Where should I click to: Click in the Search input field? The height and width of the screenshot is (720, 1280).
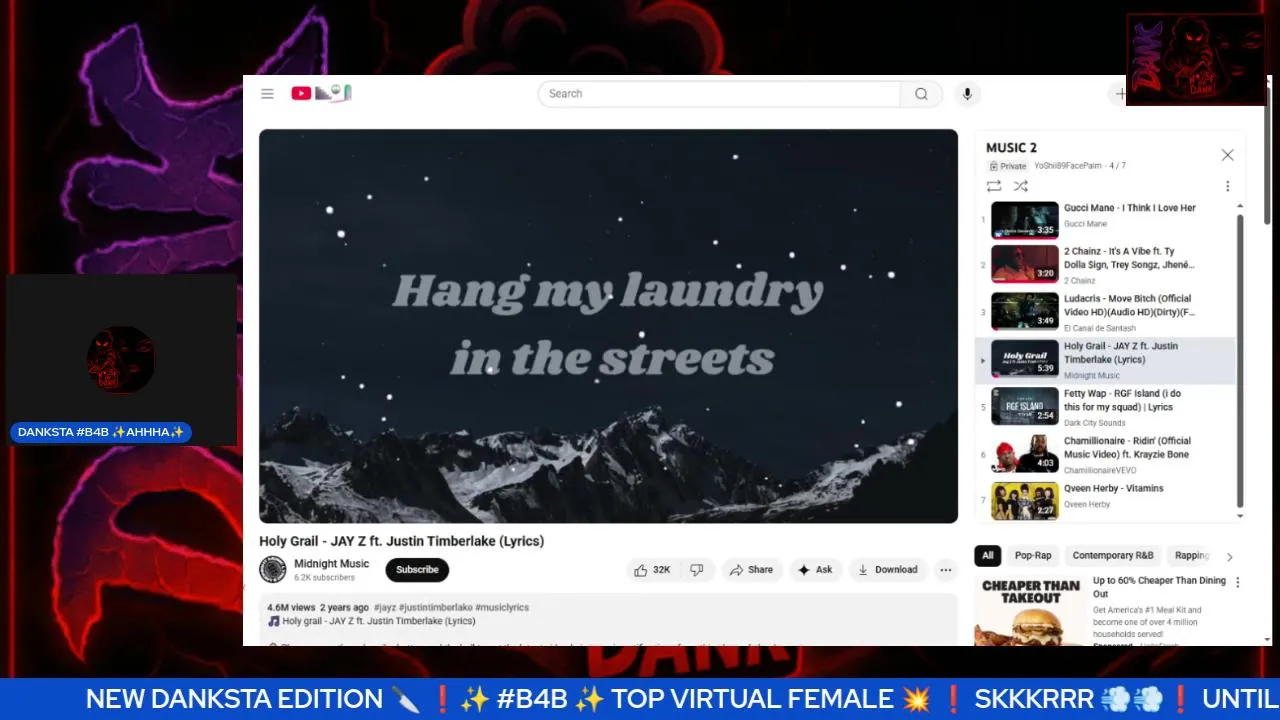(x=719, y=94)
